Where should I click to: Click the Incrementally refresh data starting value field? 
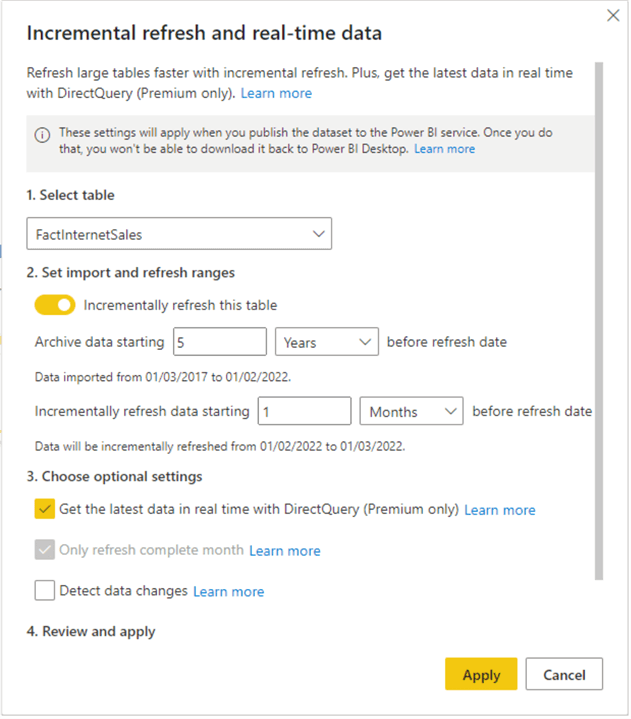coord(304,411)
